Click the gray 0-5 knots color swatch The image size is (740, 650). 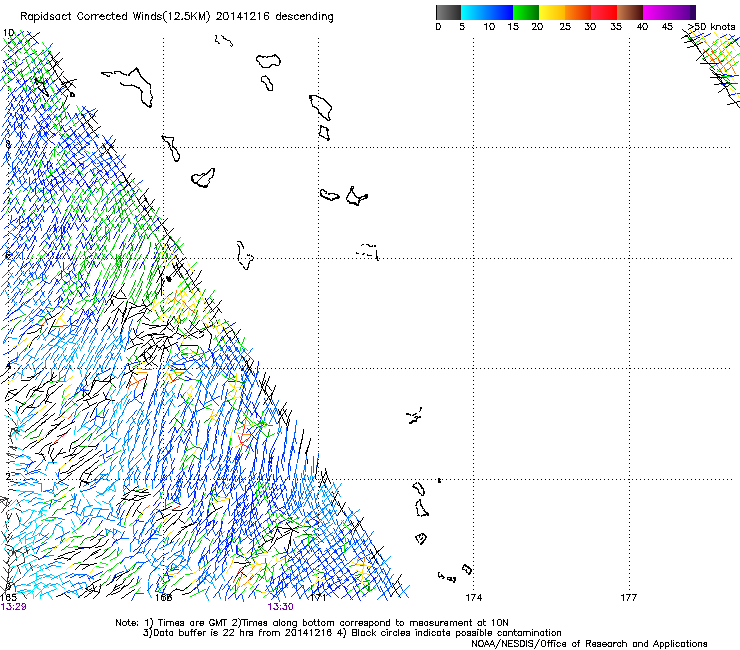448,12
